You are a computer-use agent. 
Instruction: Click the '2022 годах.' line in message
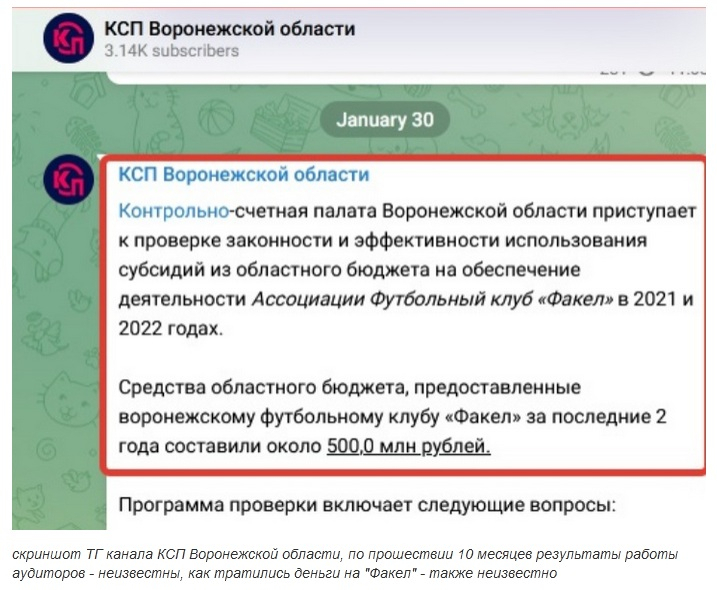coord(171,328)
